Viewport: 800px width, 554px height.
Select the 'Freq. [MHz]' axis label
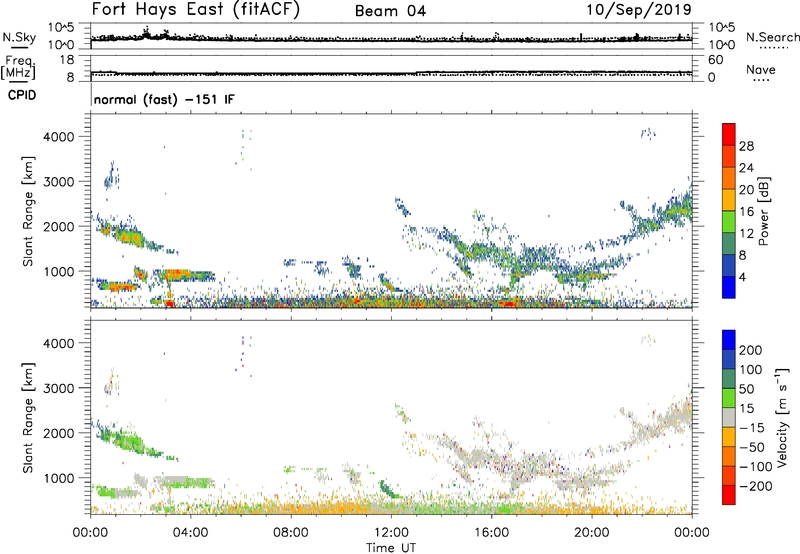coord(18,68)
